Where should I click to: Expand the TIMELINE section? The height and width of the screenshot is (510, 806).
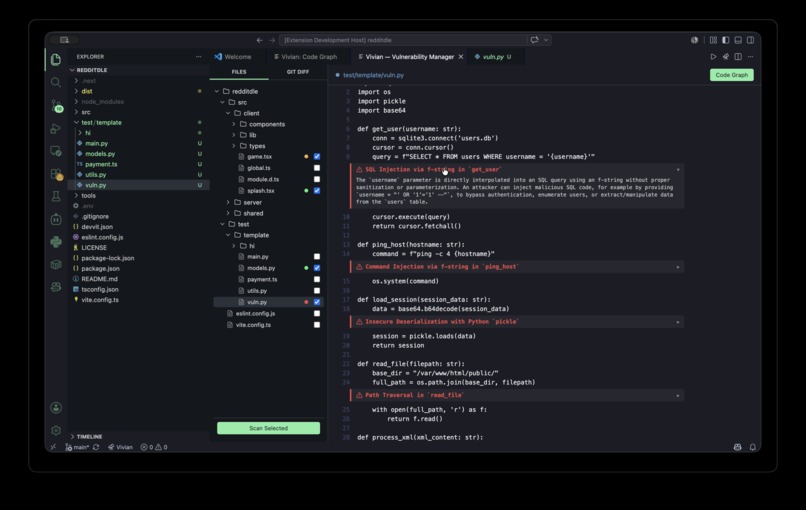(72, 436)
